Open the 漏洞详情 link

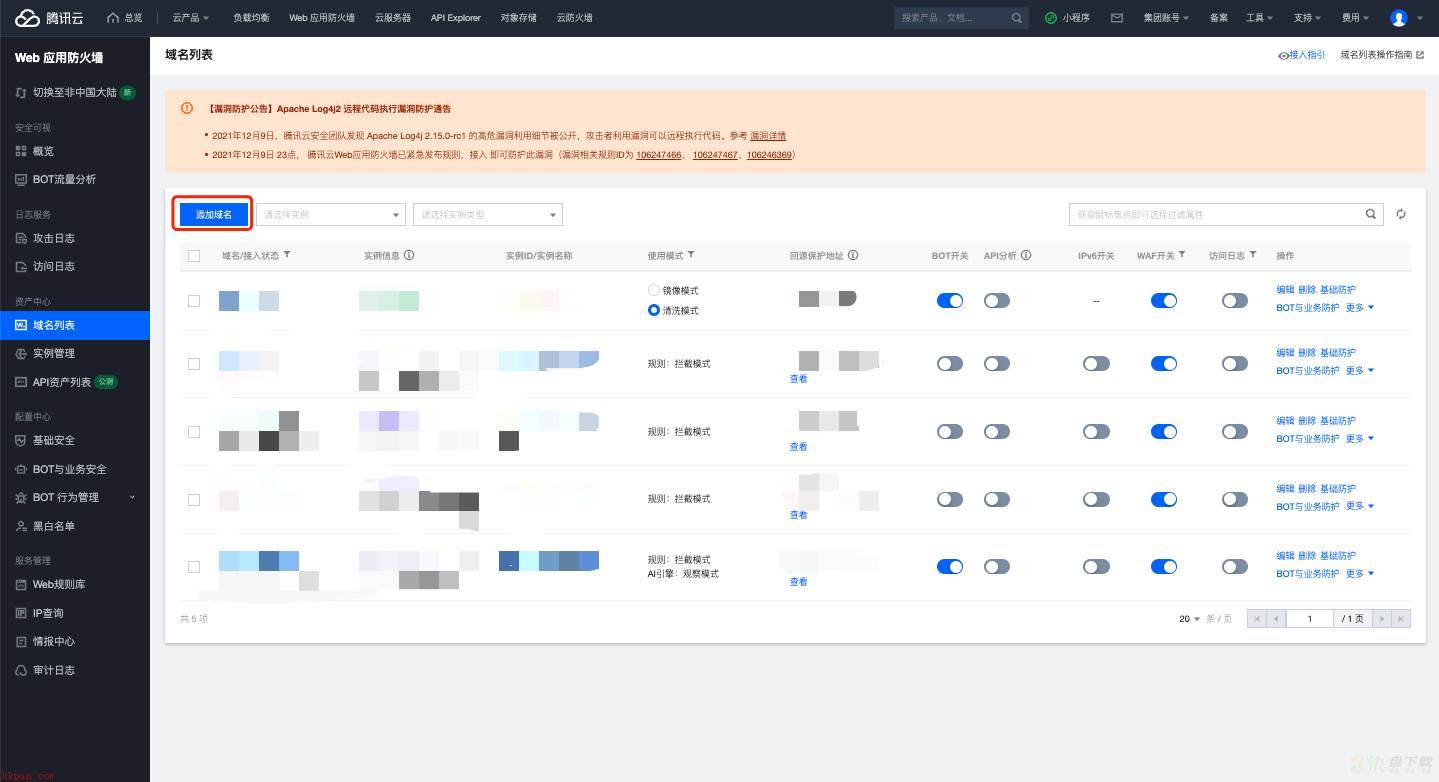tap(768, 135)
